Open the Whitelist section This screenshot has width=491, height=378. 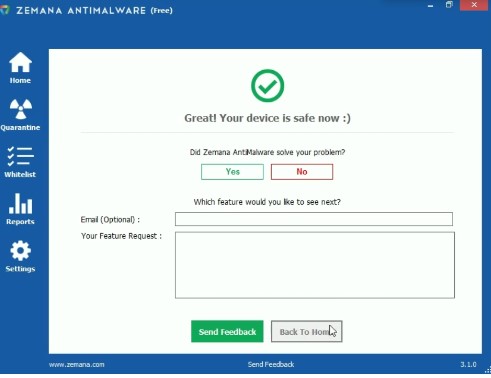(x=20, y=162)
